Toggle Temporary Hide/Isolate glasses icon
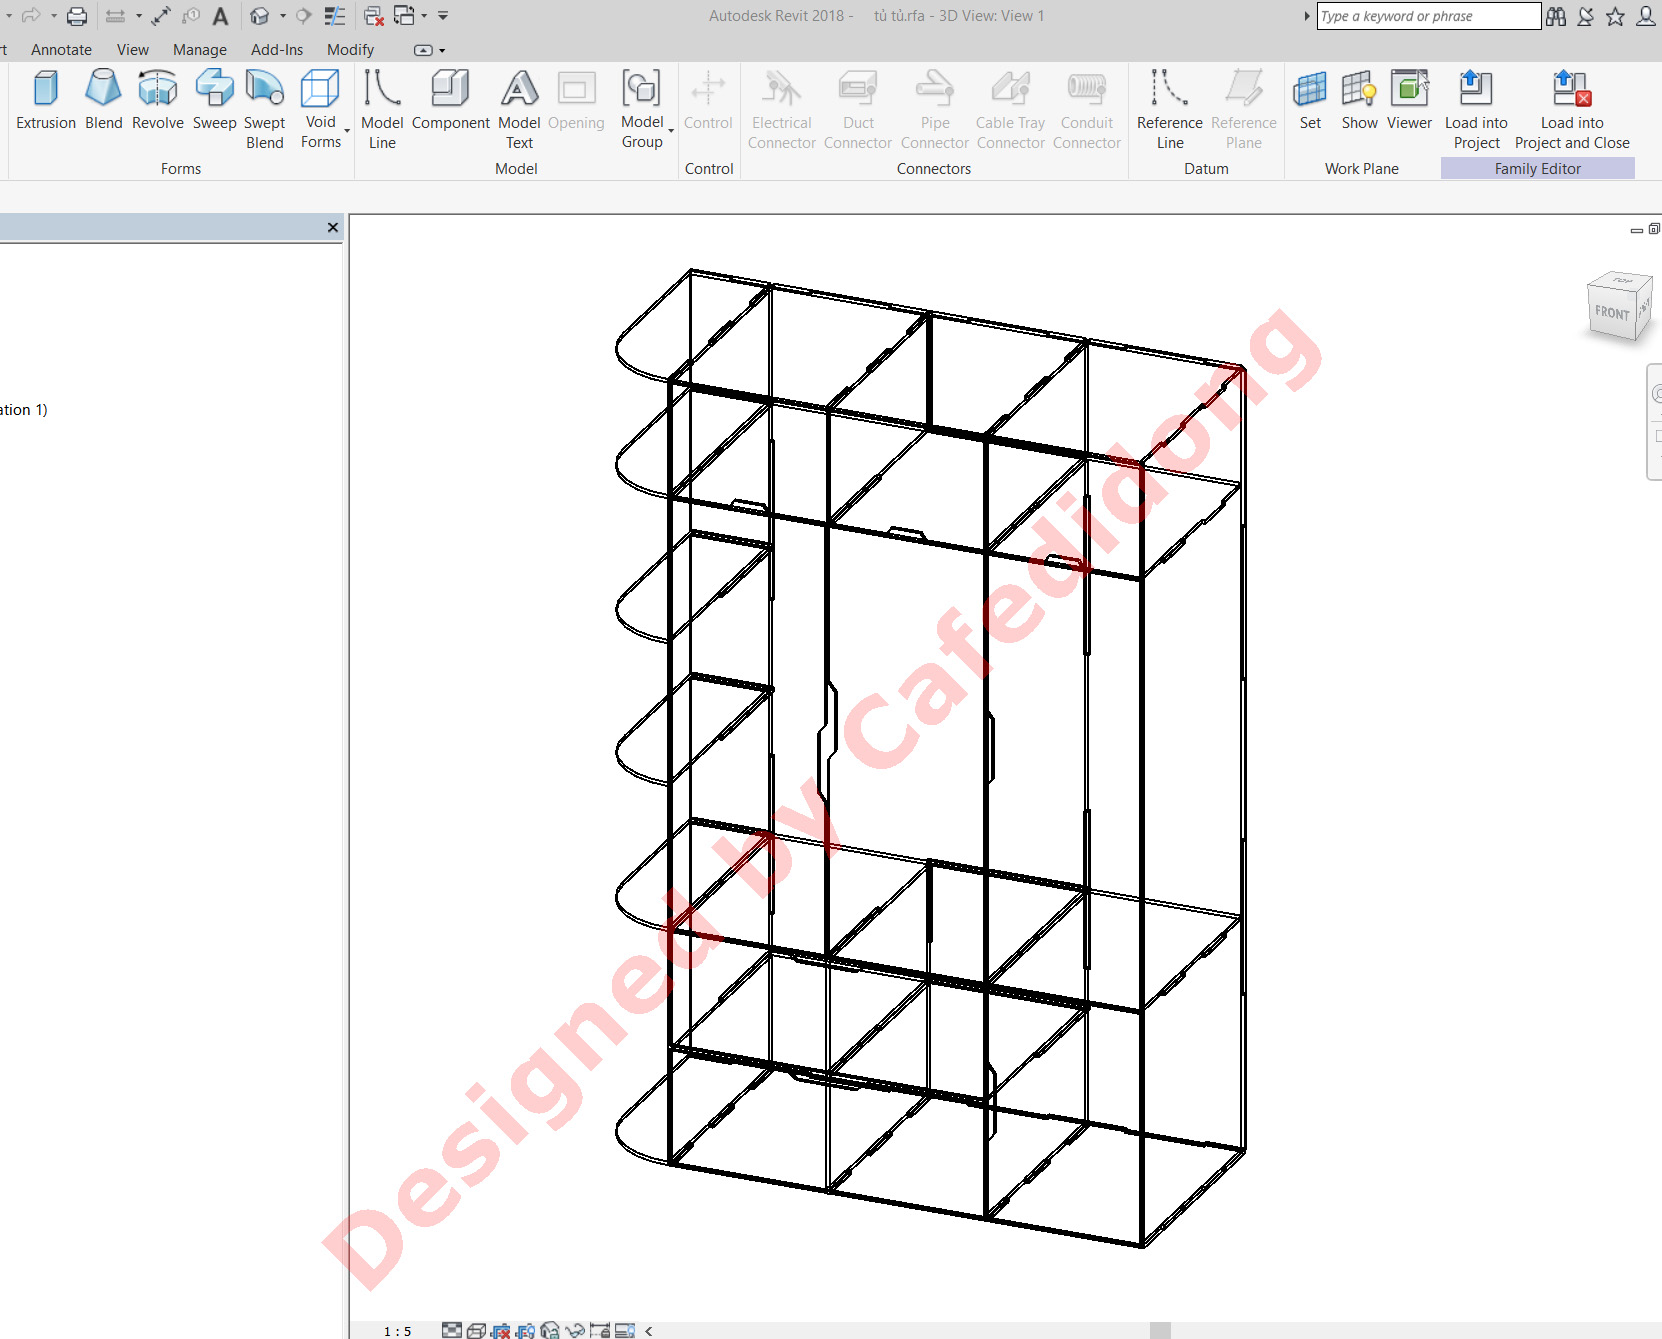 tap(574, 1331)
